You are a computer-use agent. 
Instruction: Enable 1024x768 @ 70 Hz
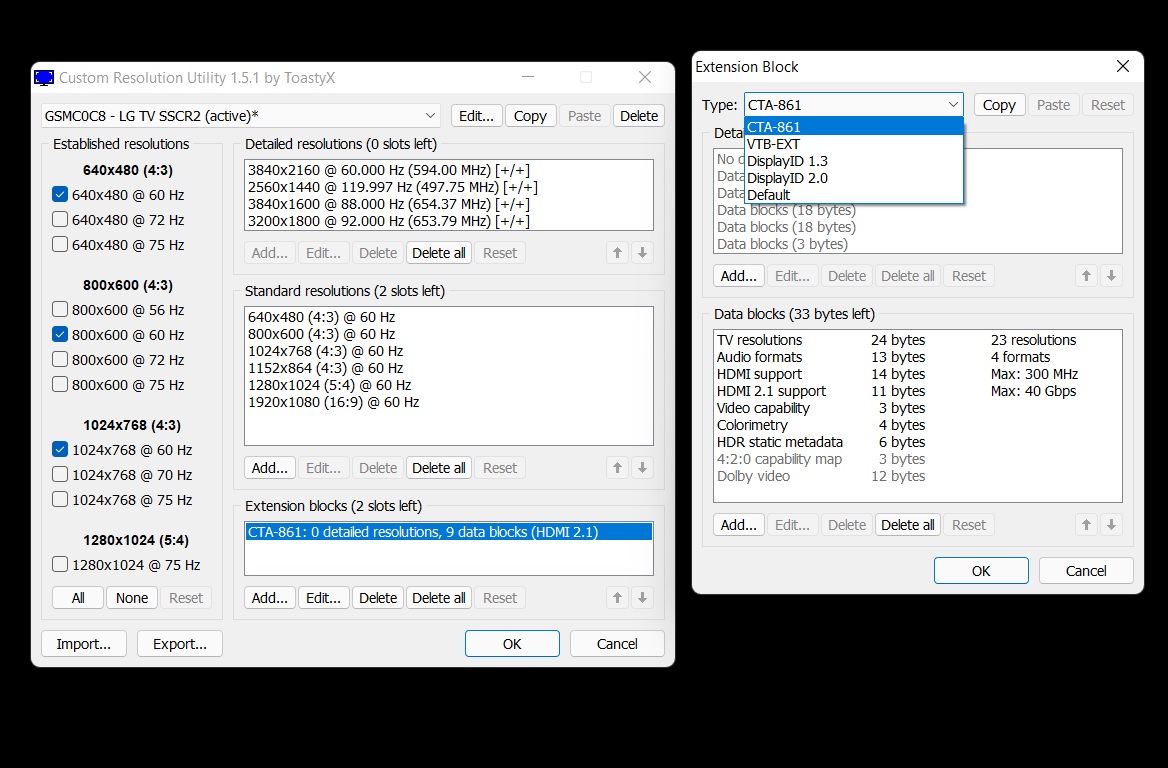(x=60, y=475)
